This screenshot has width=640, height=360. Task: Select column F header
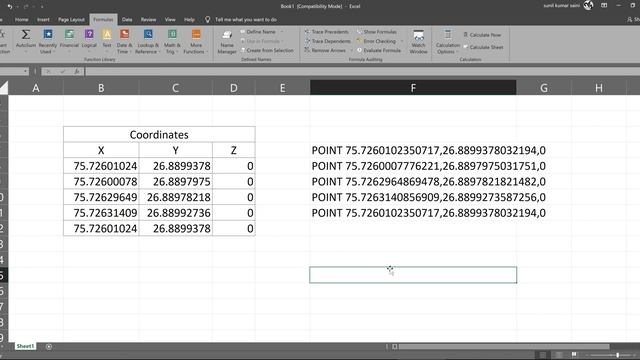[x=413, y=88]
